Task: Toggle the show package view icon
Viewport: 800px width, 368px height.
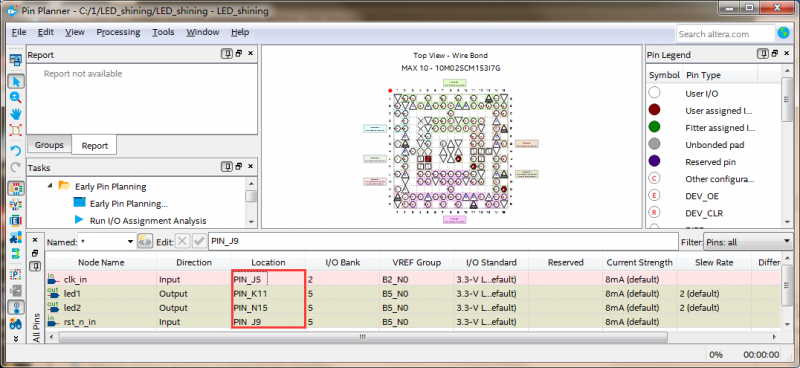Action: [16, 188]
